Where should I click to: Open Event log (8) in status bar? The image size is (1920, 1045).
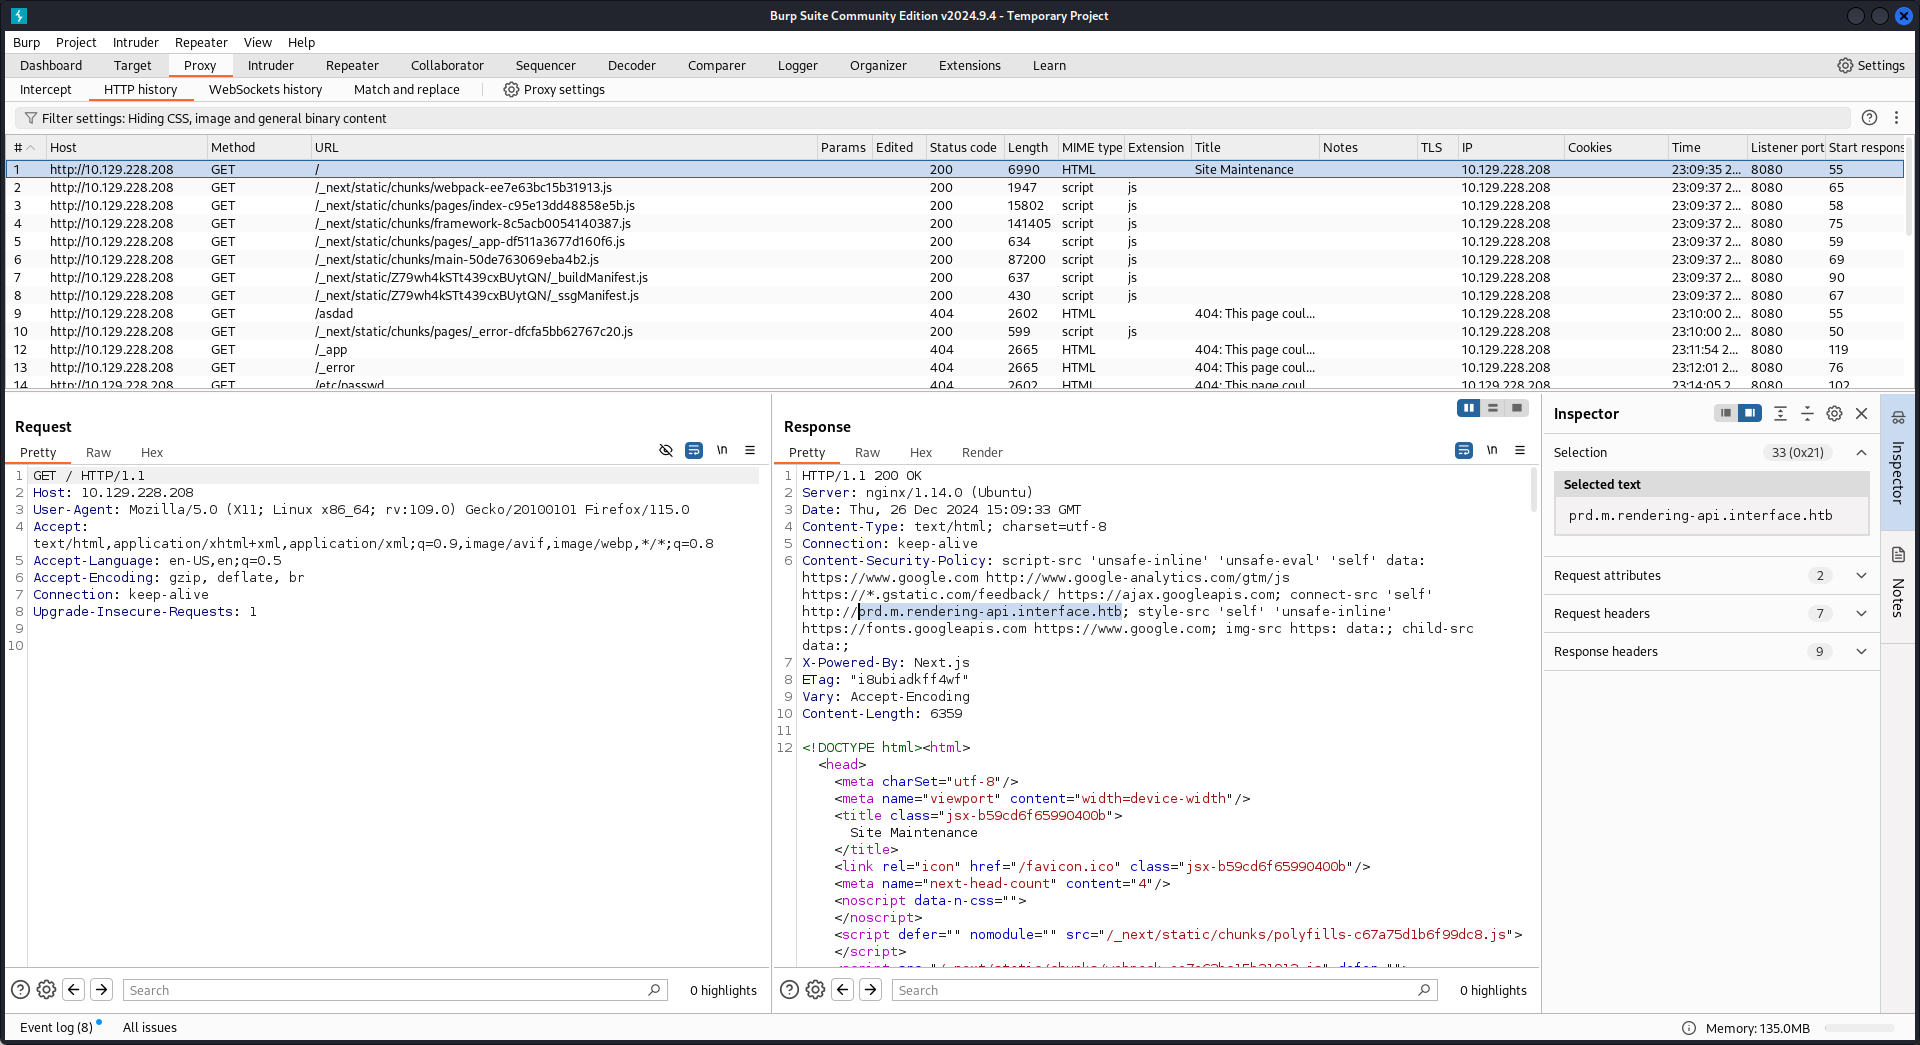(x=56, y=1027)
